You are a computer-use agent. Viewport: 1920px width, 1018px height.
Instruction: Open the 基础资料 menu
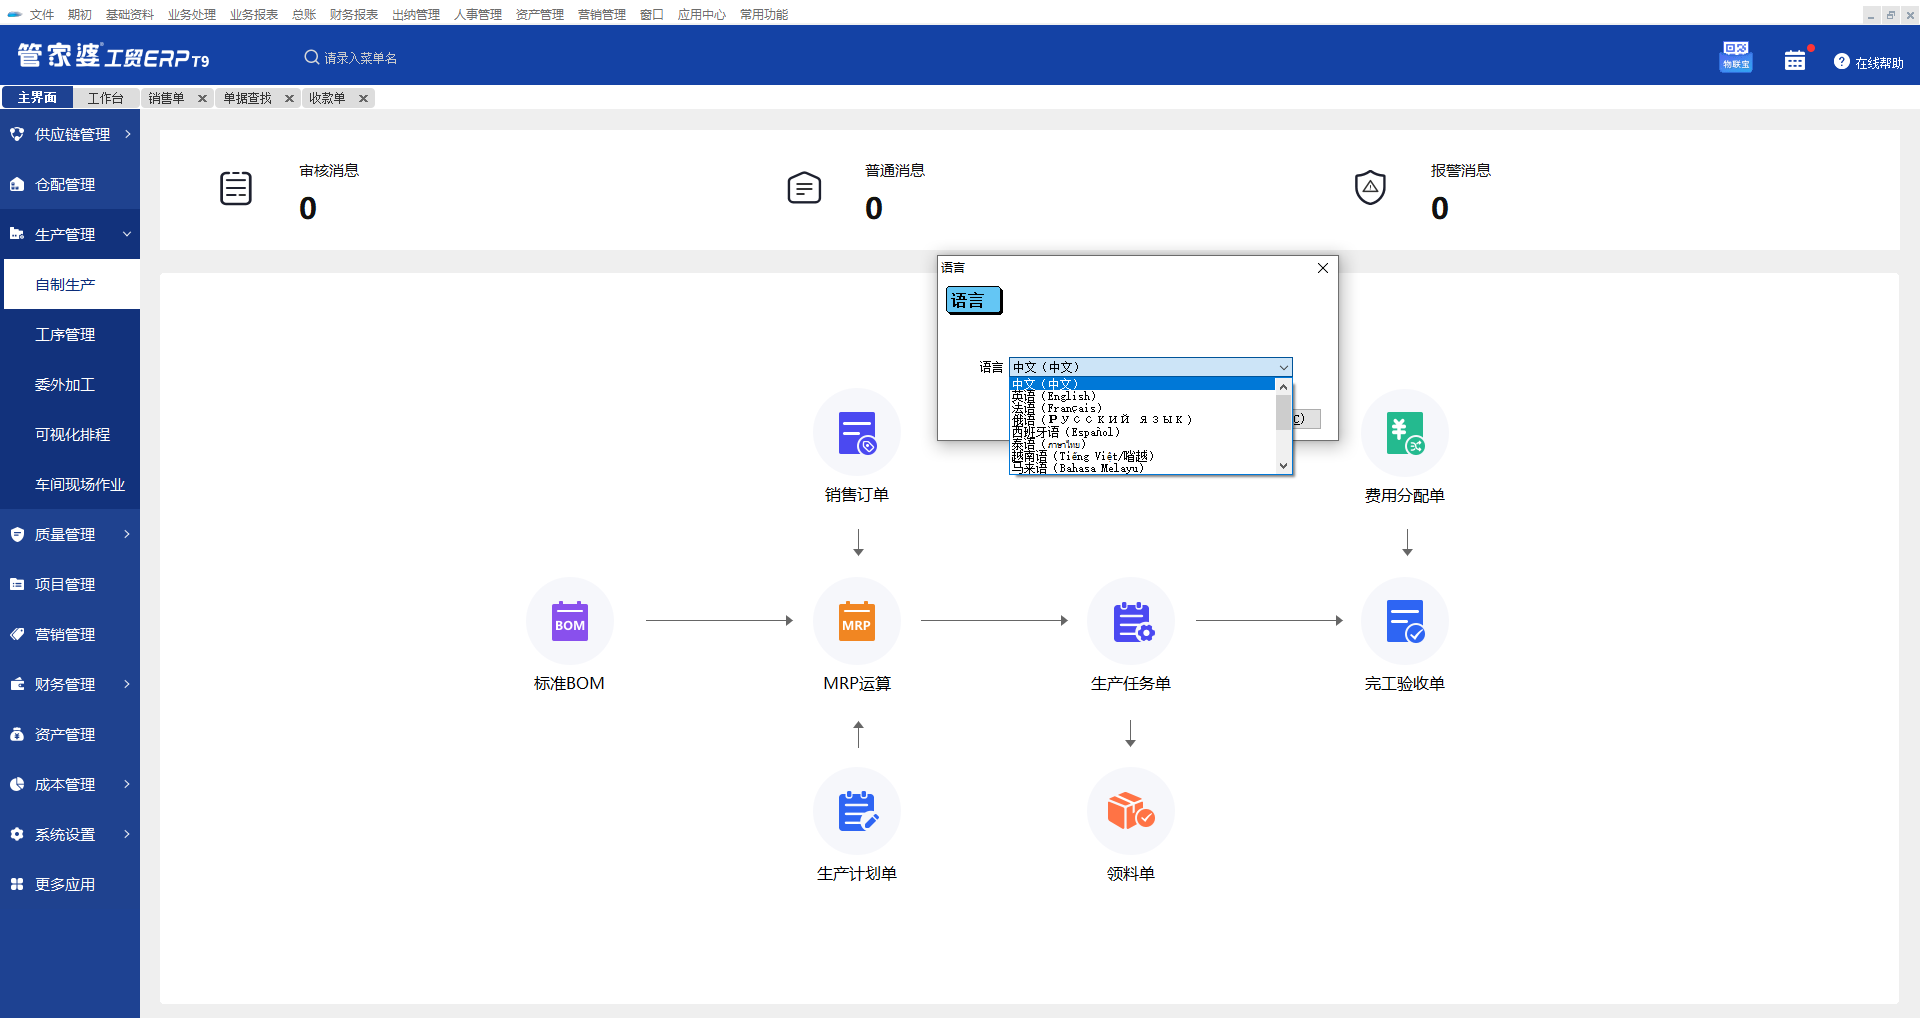tap(130, 14)
